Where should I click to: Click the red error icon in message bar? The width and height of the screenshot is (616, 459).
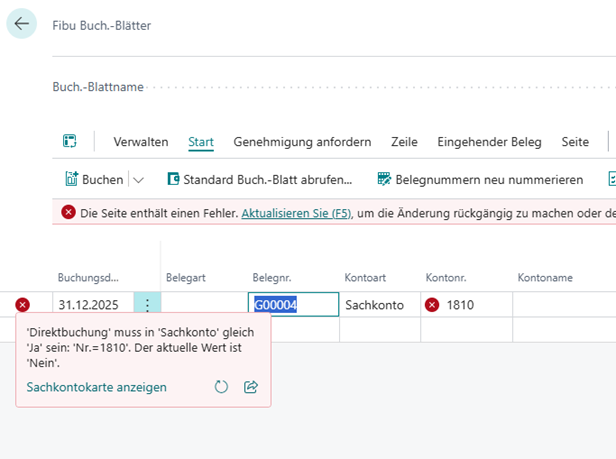click(x=68, y=213)
